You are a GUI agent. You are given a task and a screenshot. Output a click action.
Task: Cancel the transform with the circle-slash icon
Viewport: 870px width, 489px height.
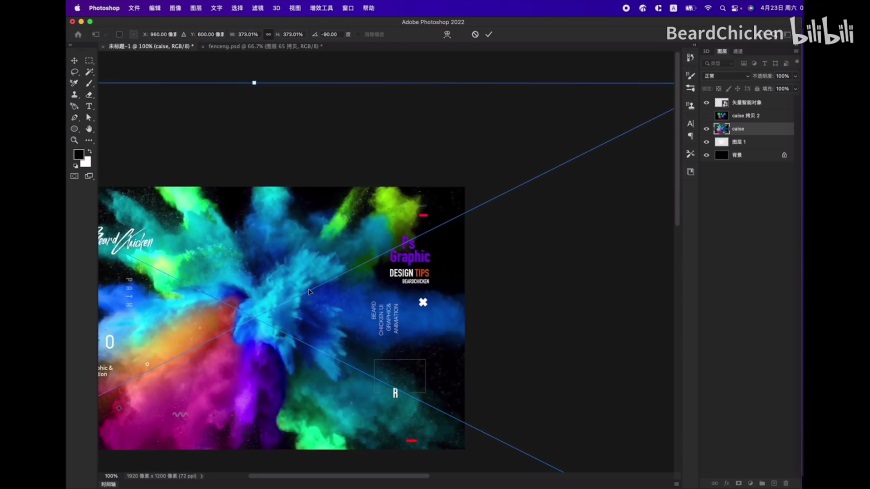coord(475,34)
